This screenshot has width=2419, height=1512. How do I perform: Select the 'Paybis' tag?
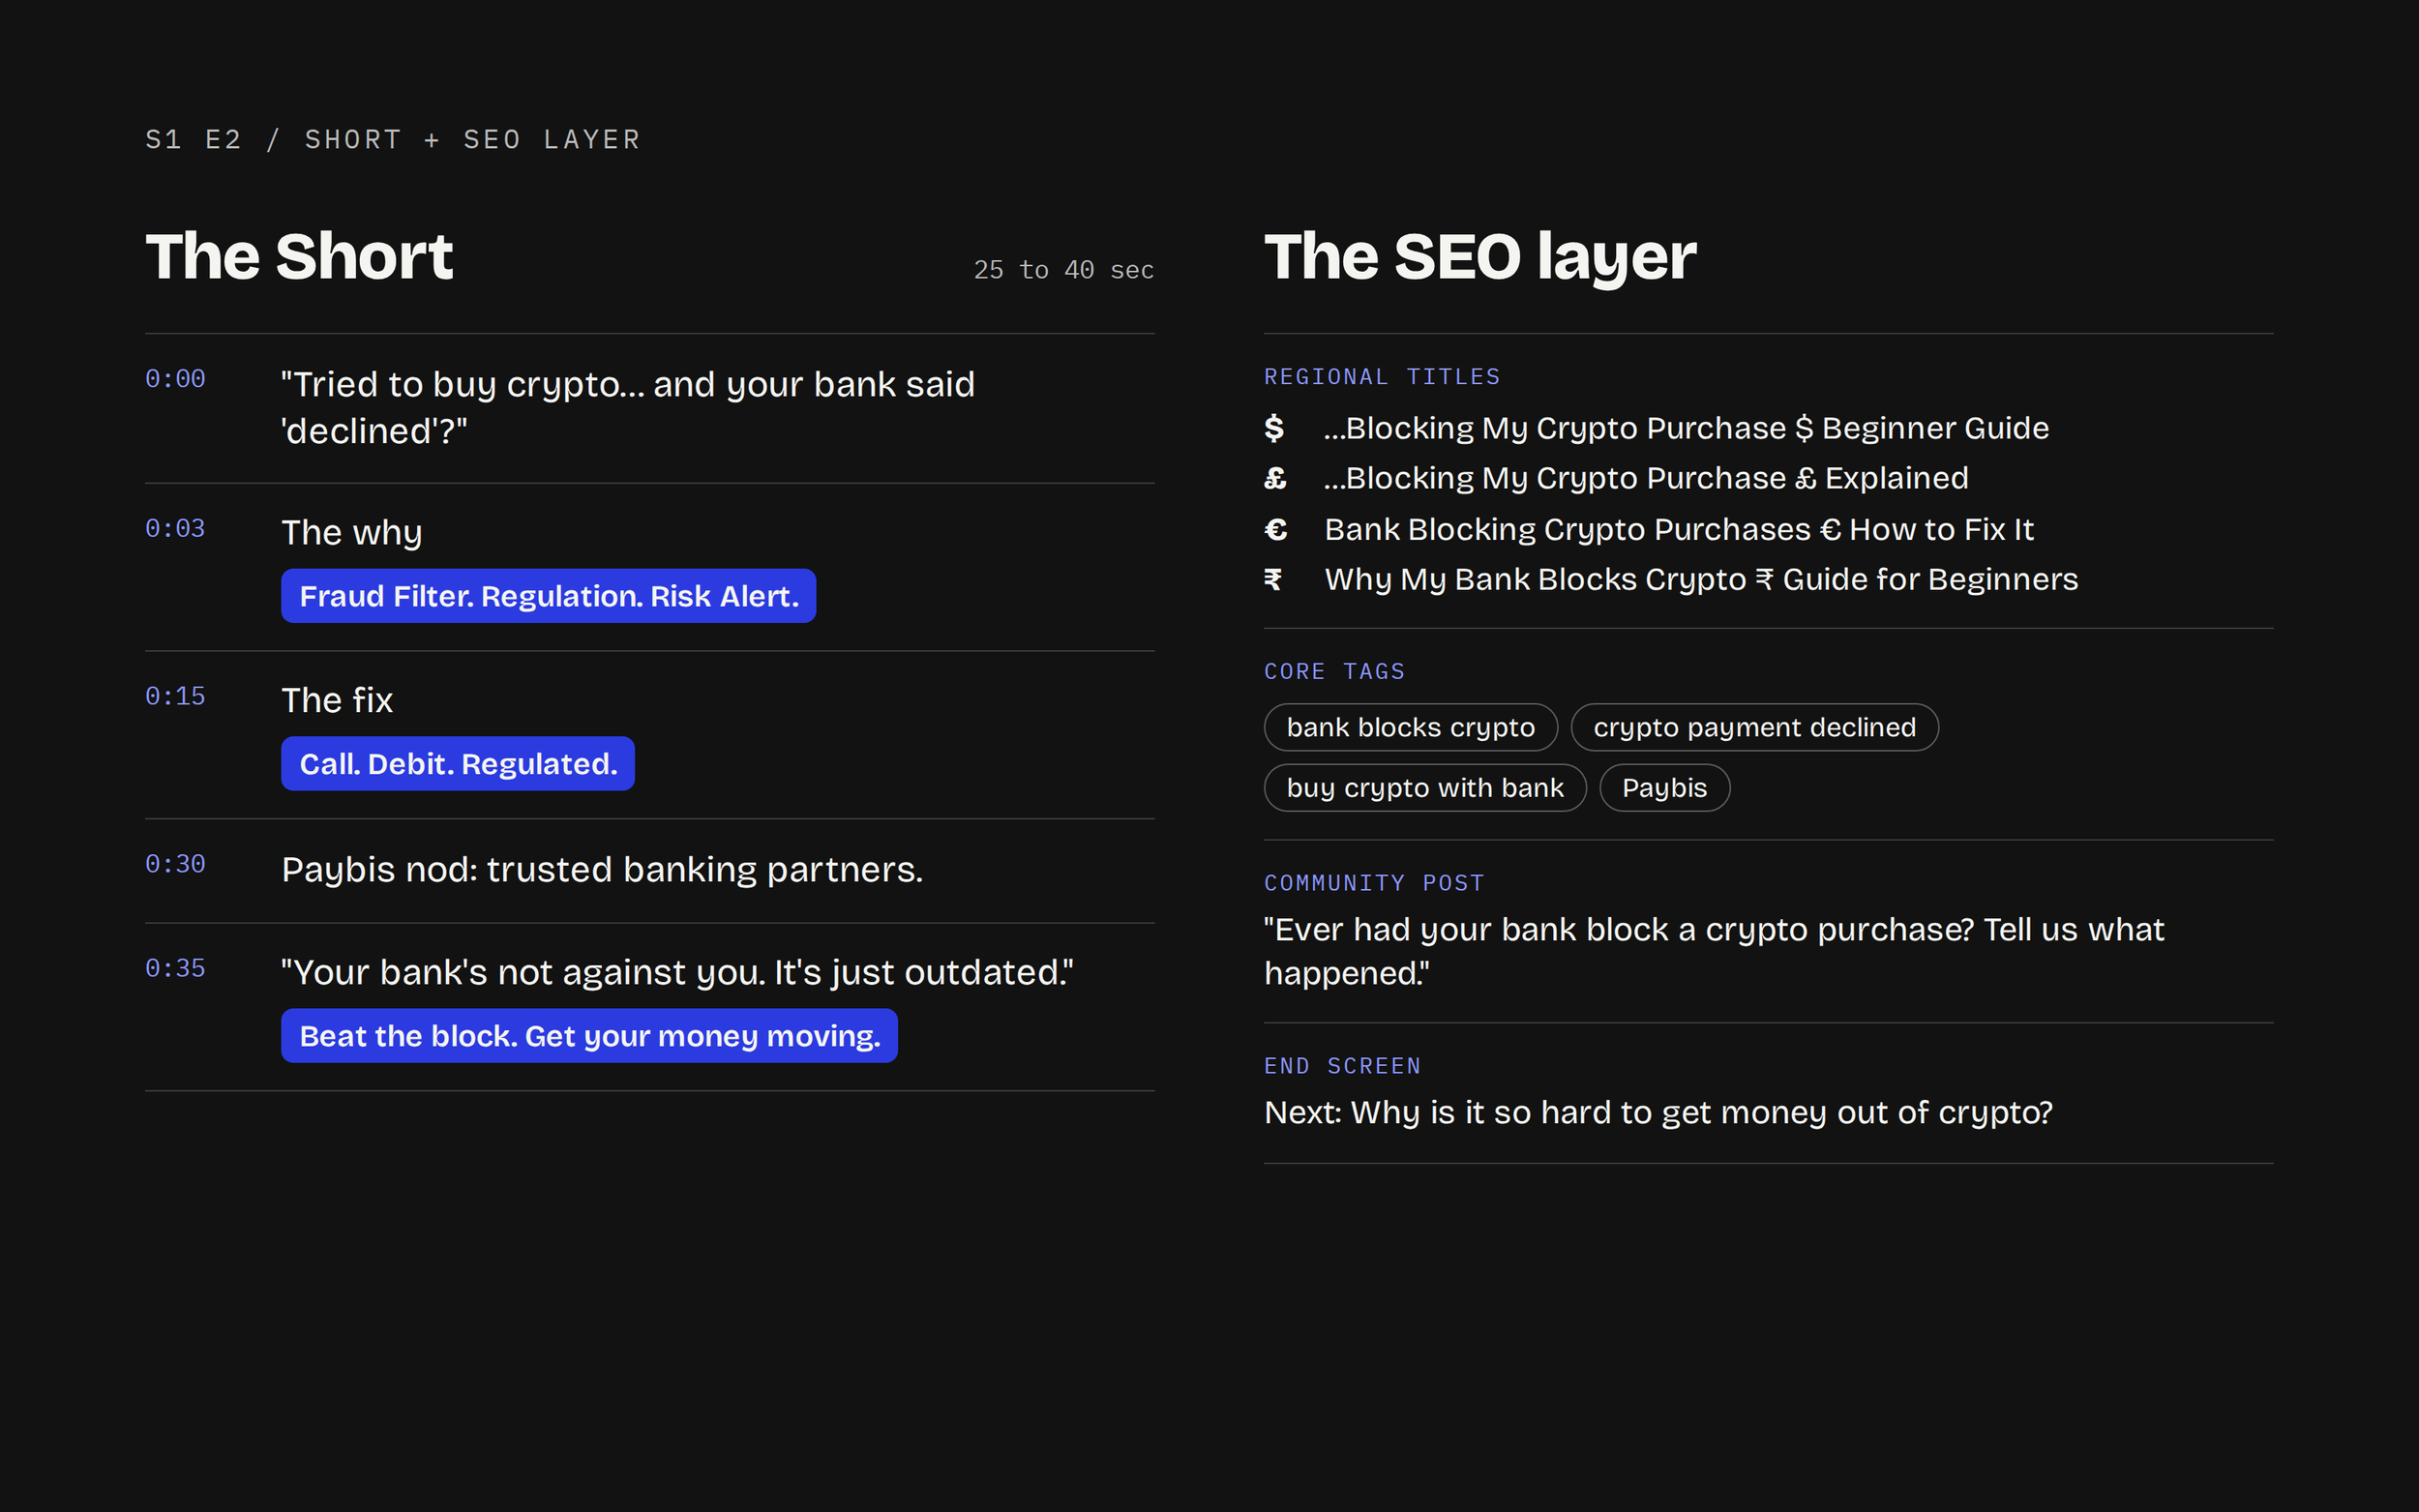[1664, 788]
